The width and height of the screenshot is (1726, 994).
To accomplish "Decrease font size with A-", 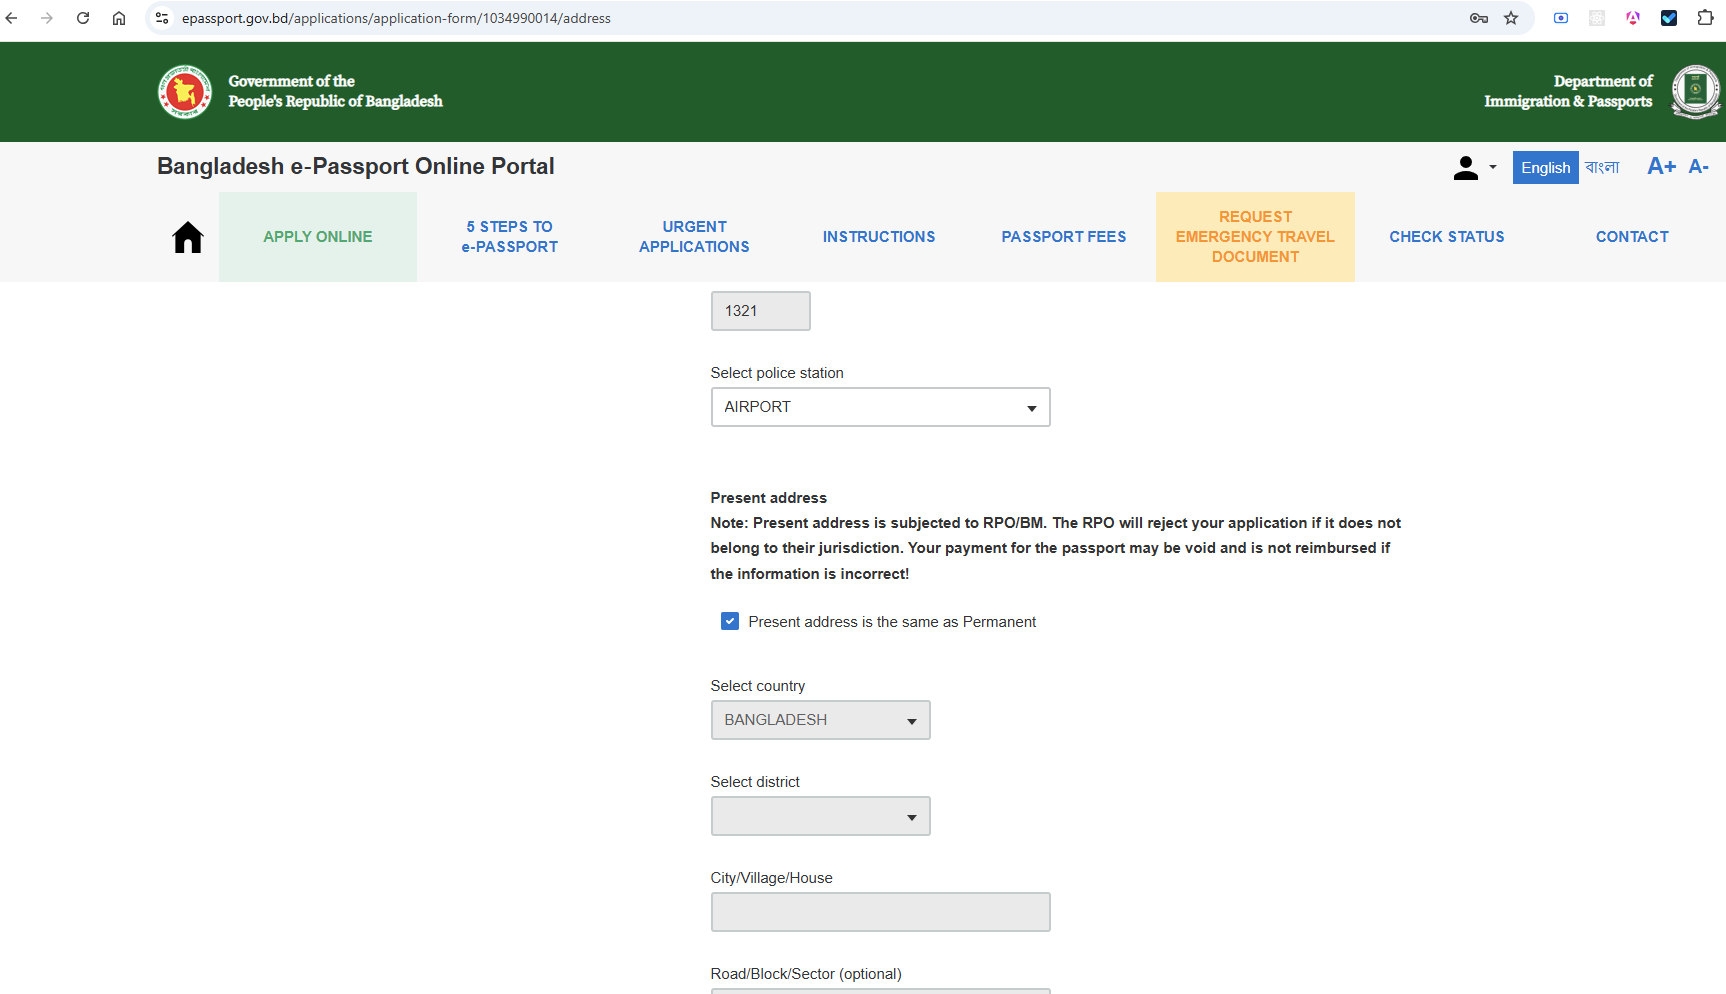I will [x=1698, y=167].
